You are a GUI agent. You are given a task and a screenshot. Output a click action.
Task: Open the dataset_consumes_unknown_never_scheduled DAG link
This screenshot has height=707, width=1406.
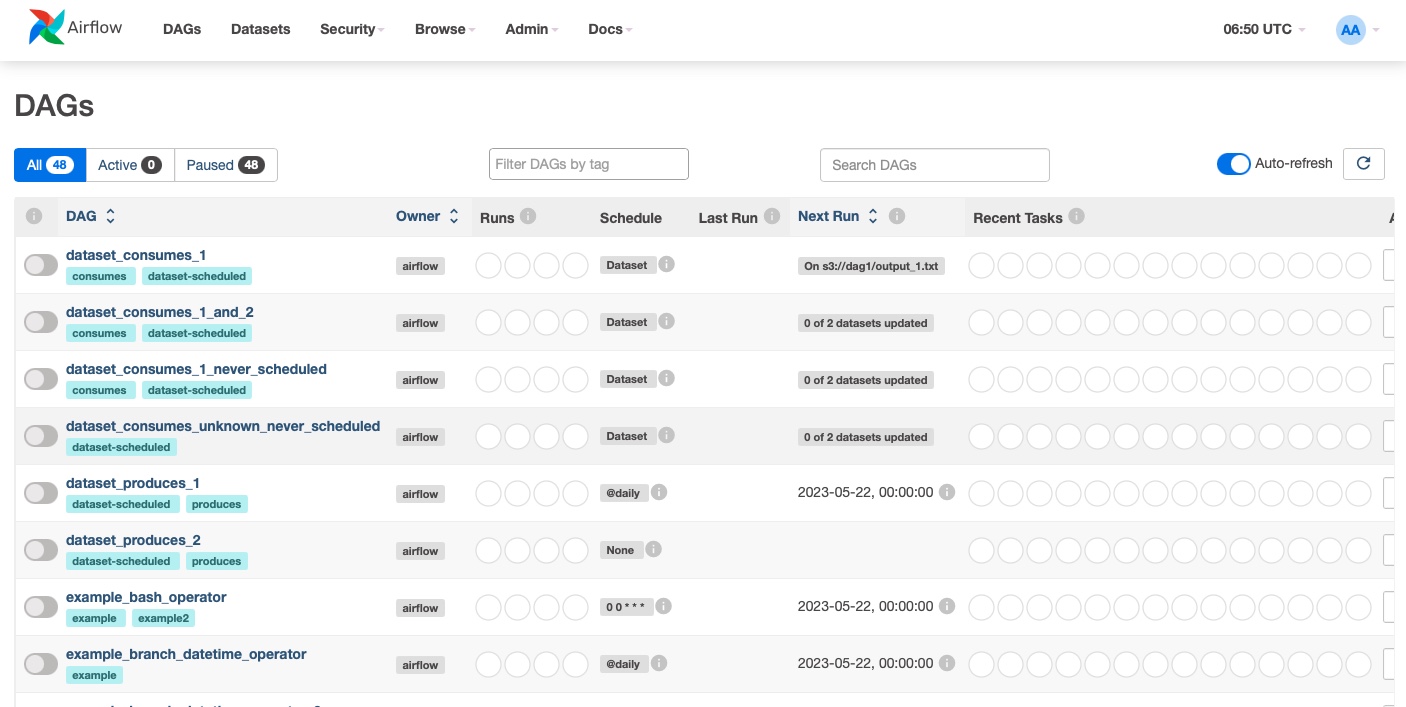coord(223,426)
